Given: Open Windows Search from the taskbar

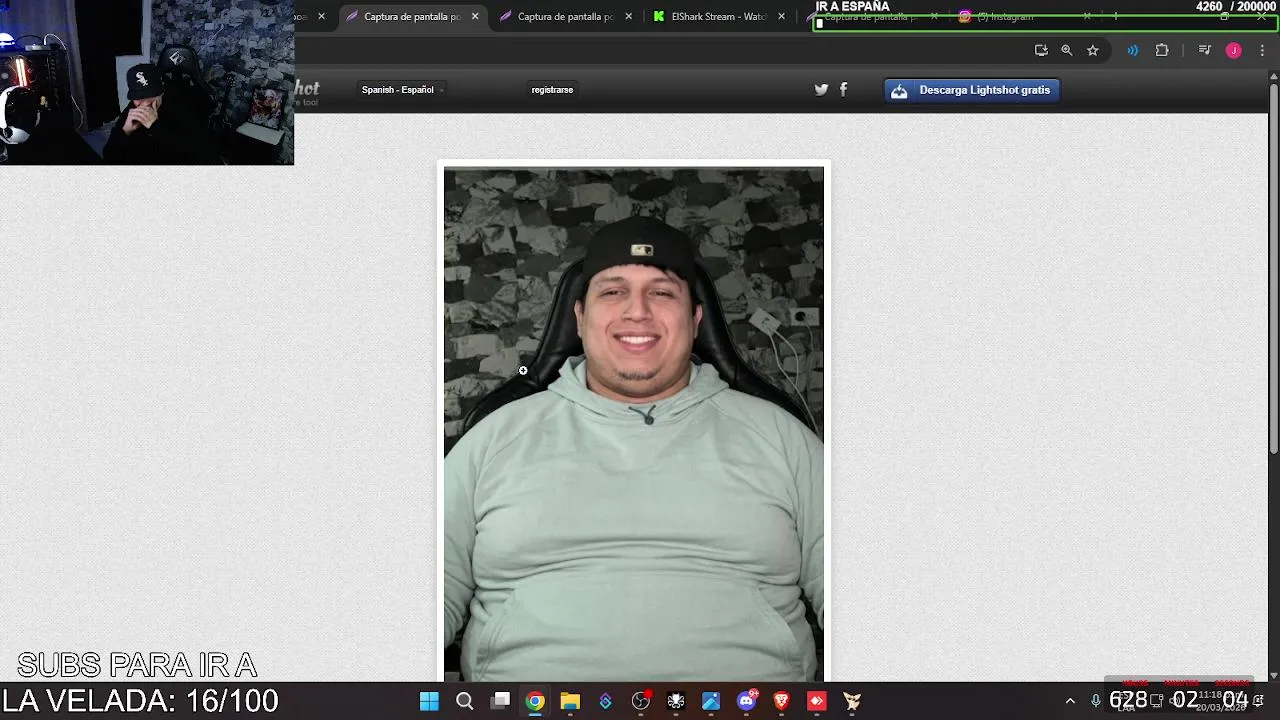Looking at the screenshot, I should tap(464, 701).
